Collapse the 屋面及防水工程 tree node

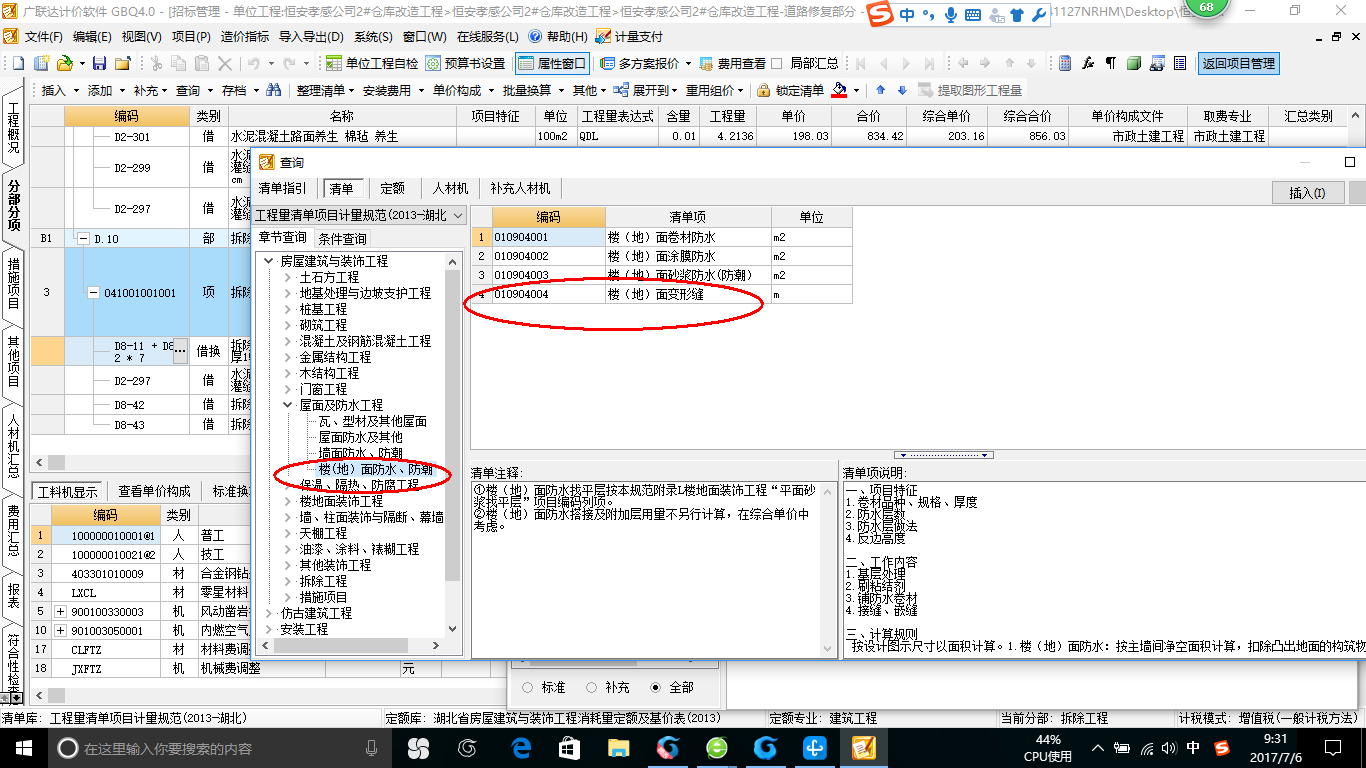[x=289, y=405]
